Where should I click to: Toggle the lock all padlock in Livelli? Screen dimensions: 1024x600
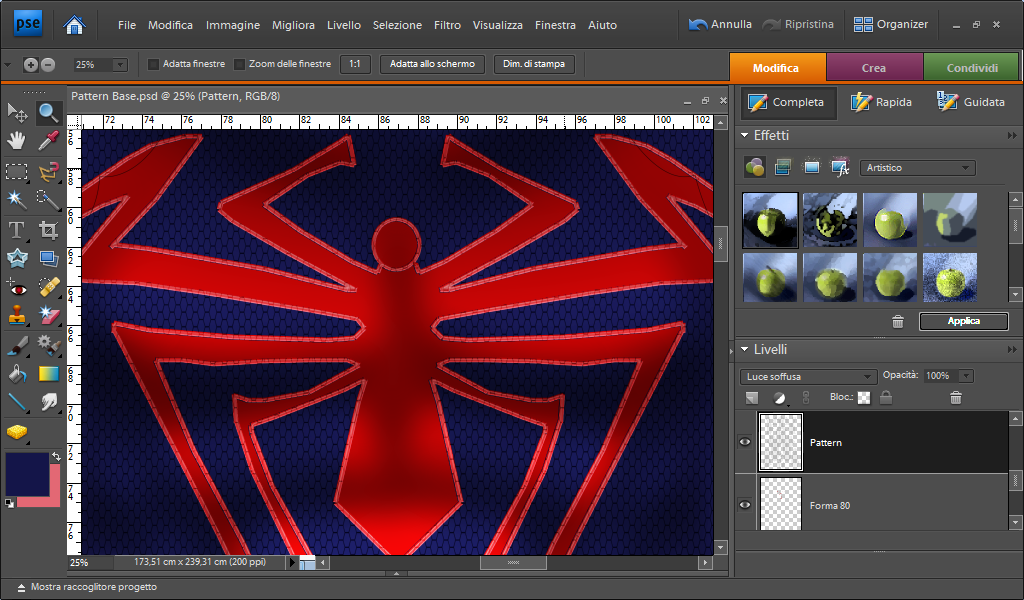(x=886, y=397)
